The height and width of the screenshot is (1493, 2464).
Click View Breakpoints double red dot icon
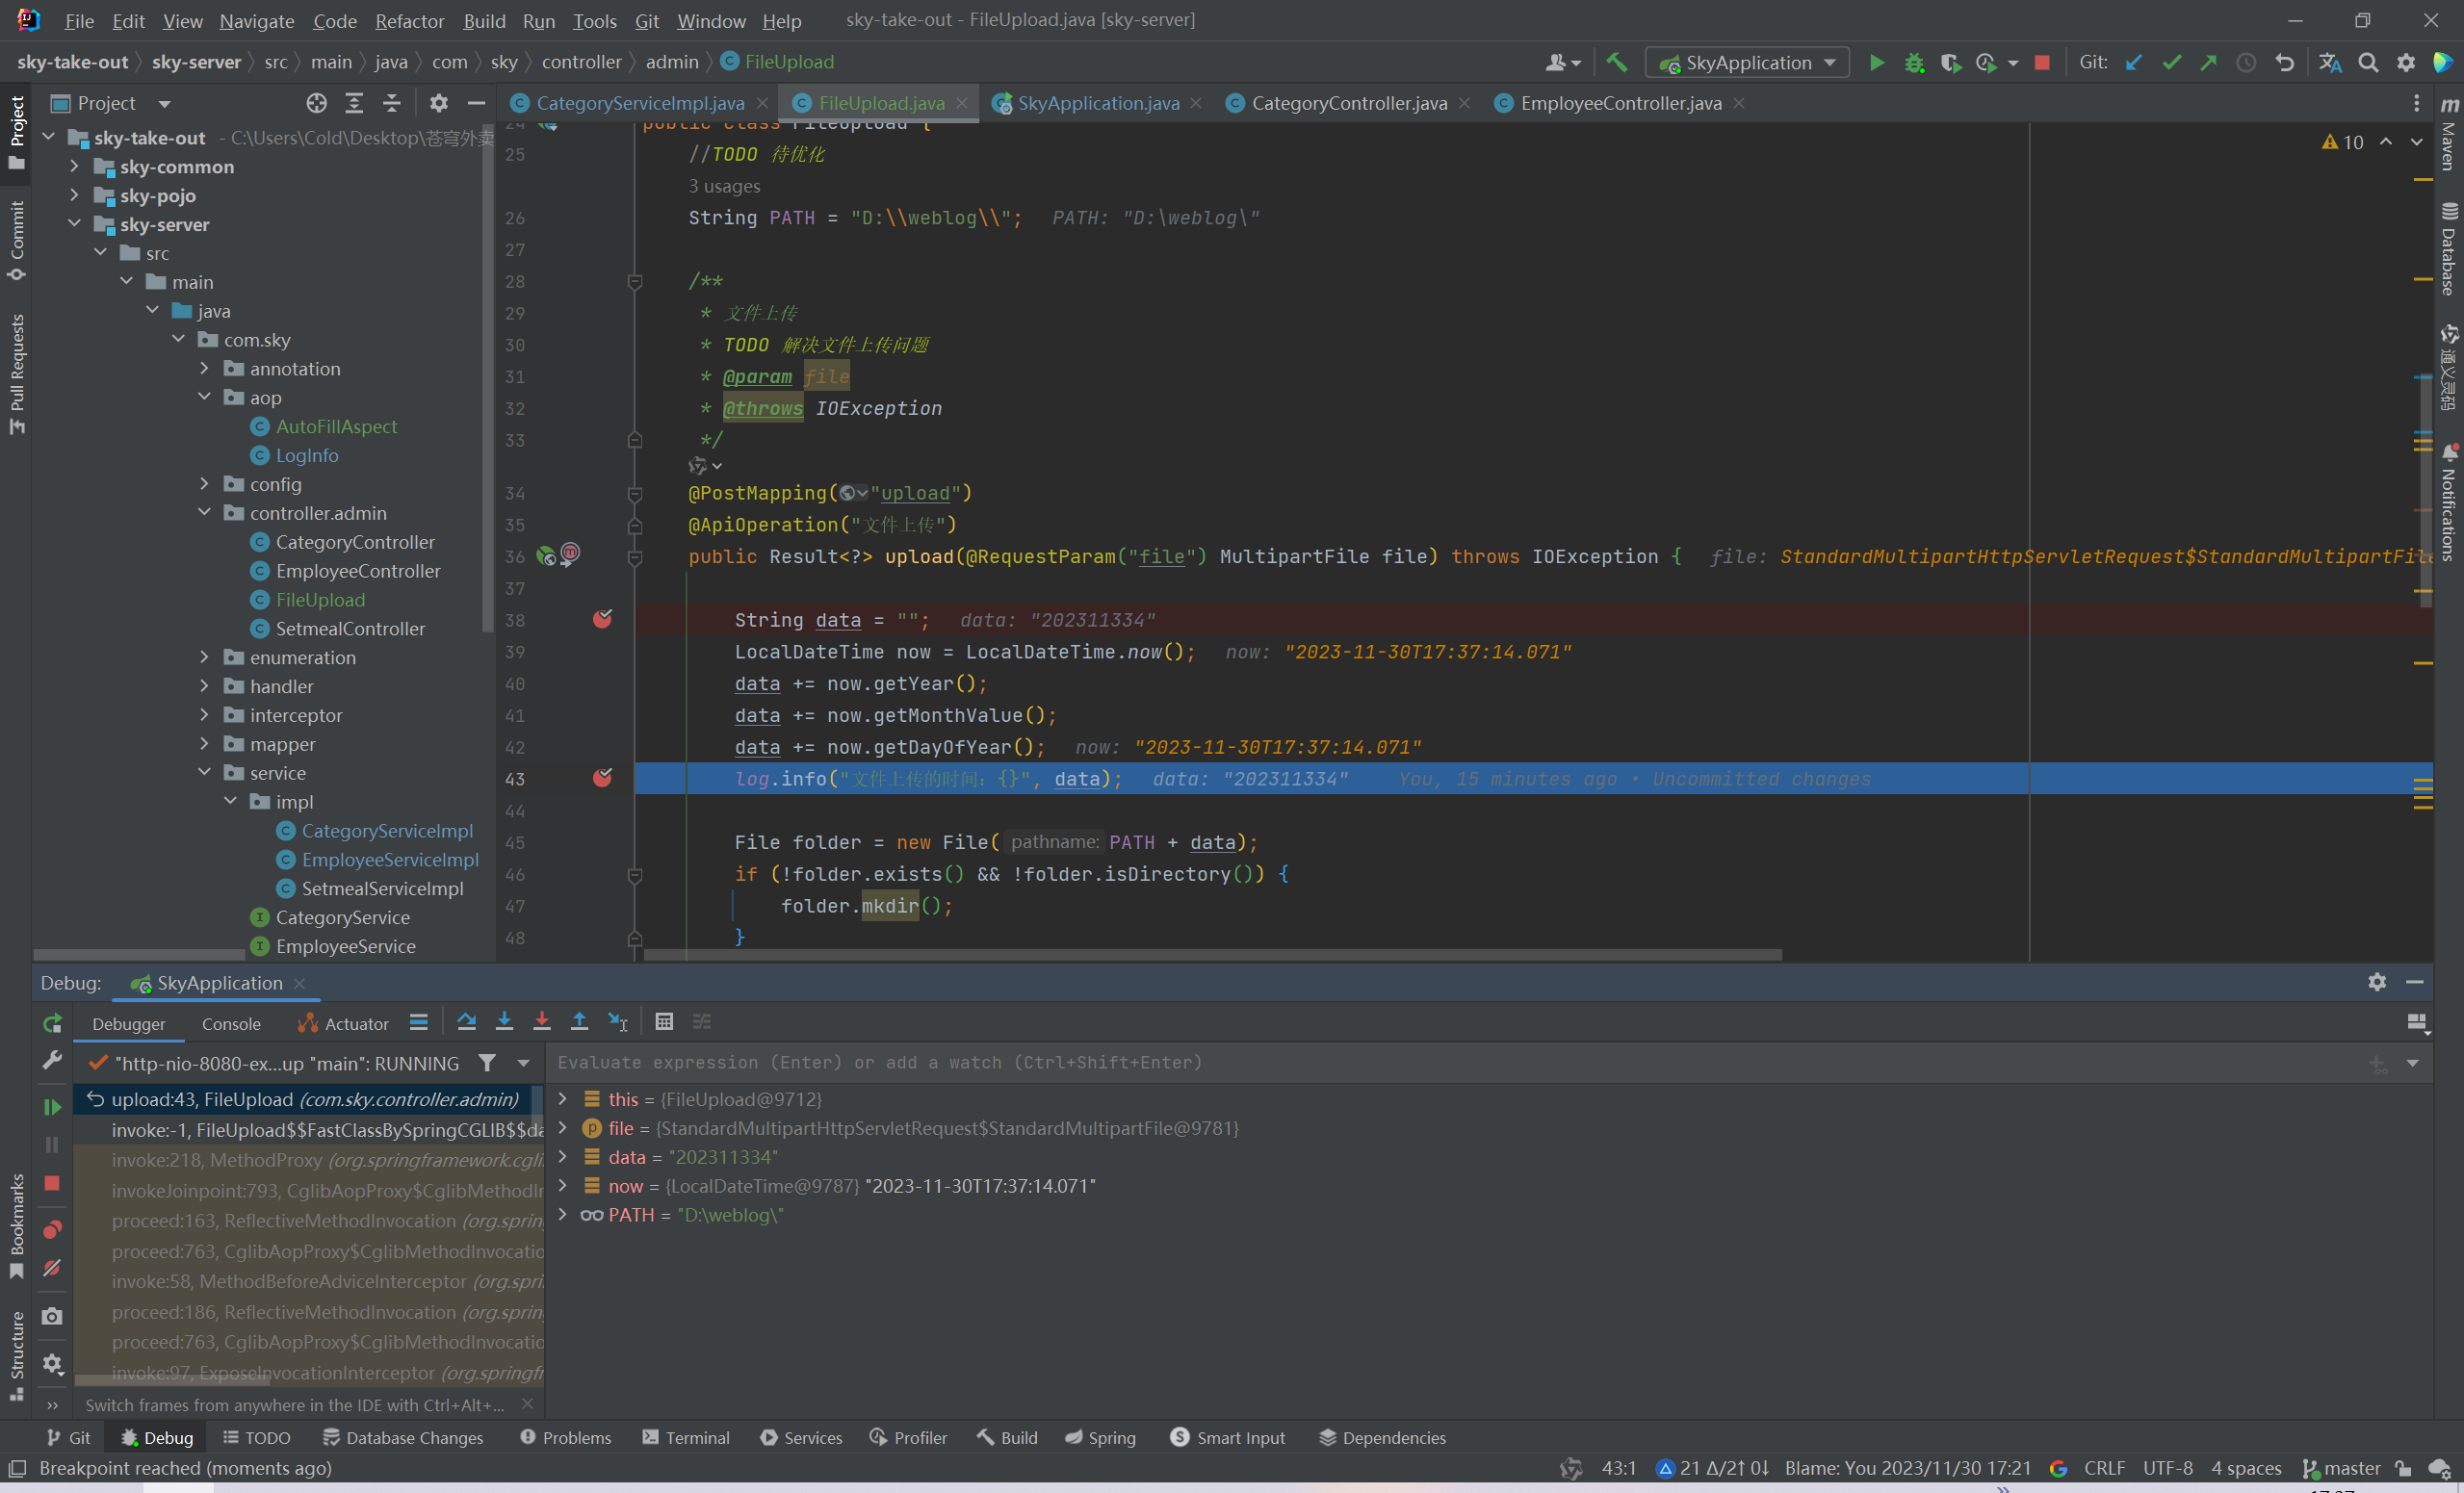52,1229
